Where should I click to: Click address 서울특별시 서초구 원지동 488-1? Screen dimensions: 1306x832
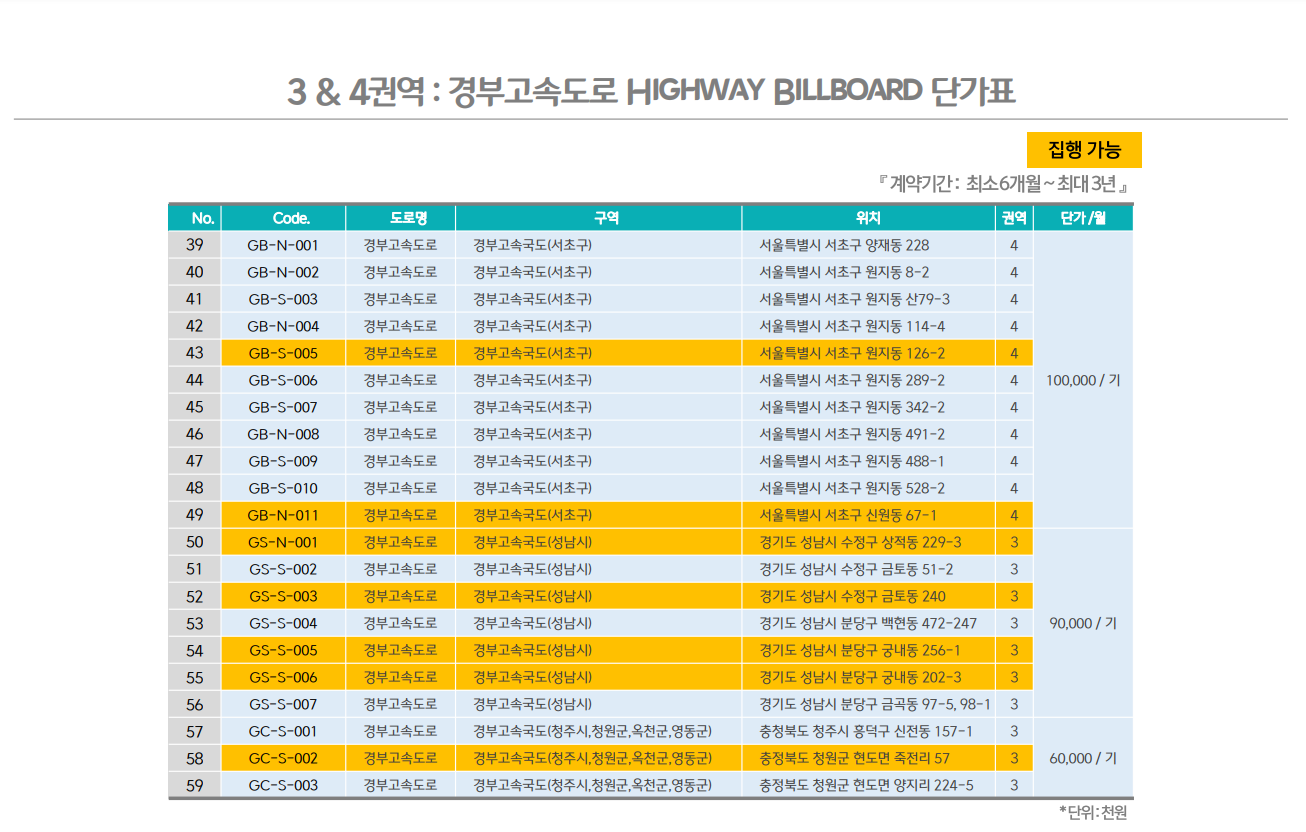852,461
